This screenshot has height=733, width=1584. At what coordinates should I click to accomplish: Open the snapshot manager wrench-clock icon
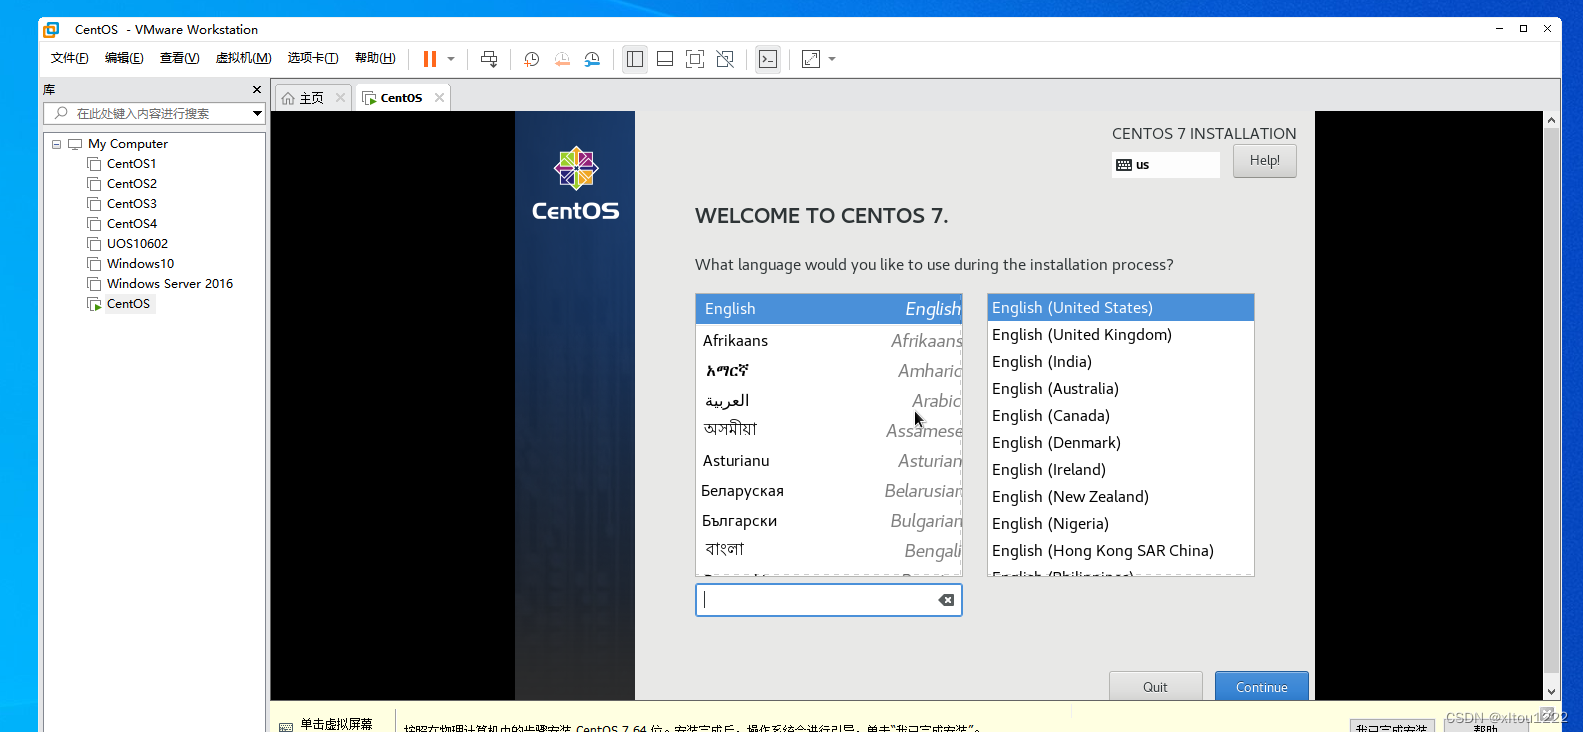point(592,59)
